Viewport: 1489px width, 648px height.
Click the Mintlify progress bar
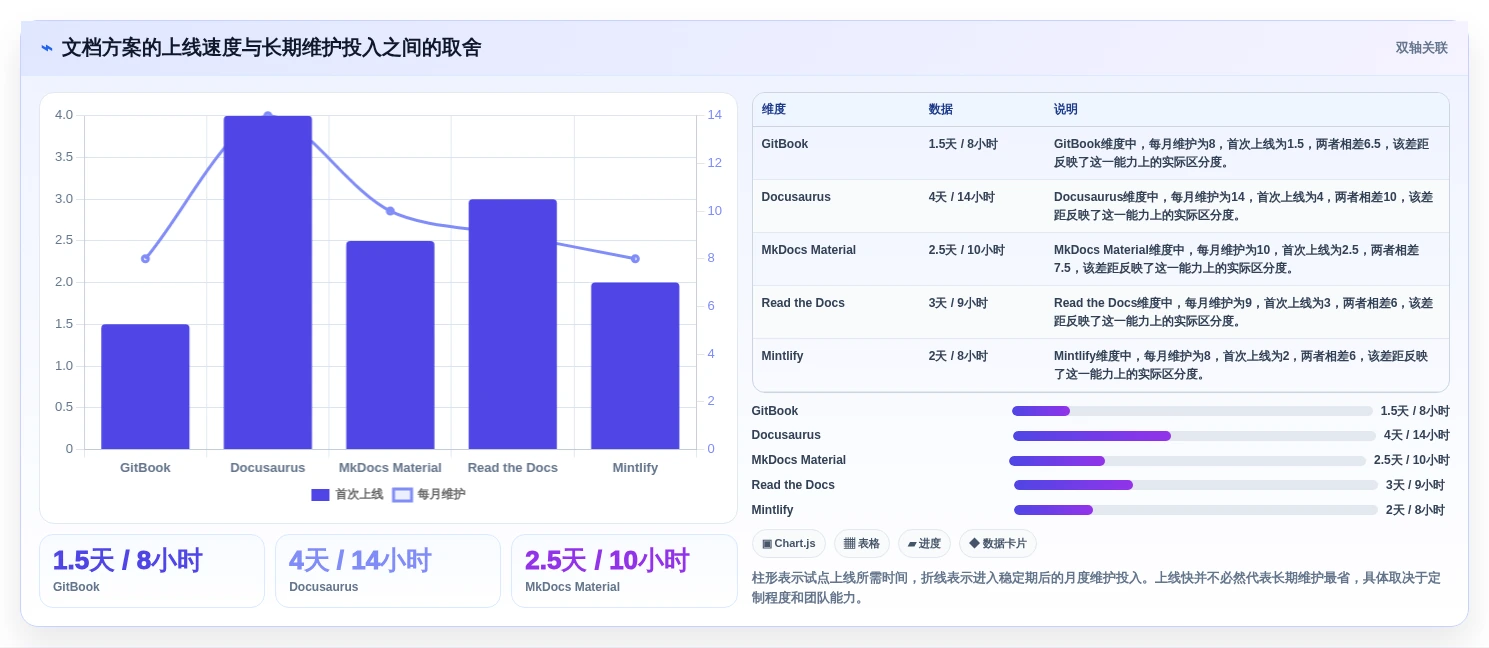tap(1196, 510)
